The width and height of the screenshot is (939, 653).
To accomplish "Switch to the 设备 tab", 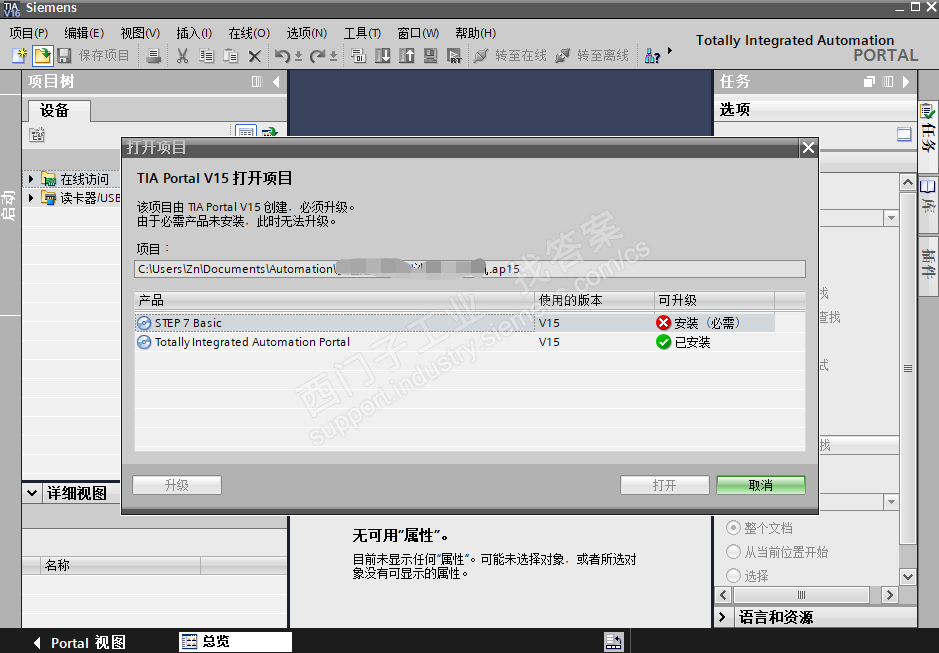I will tap(59, 110).
